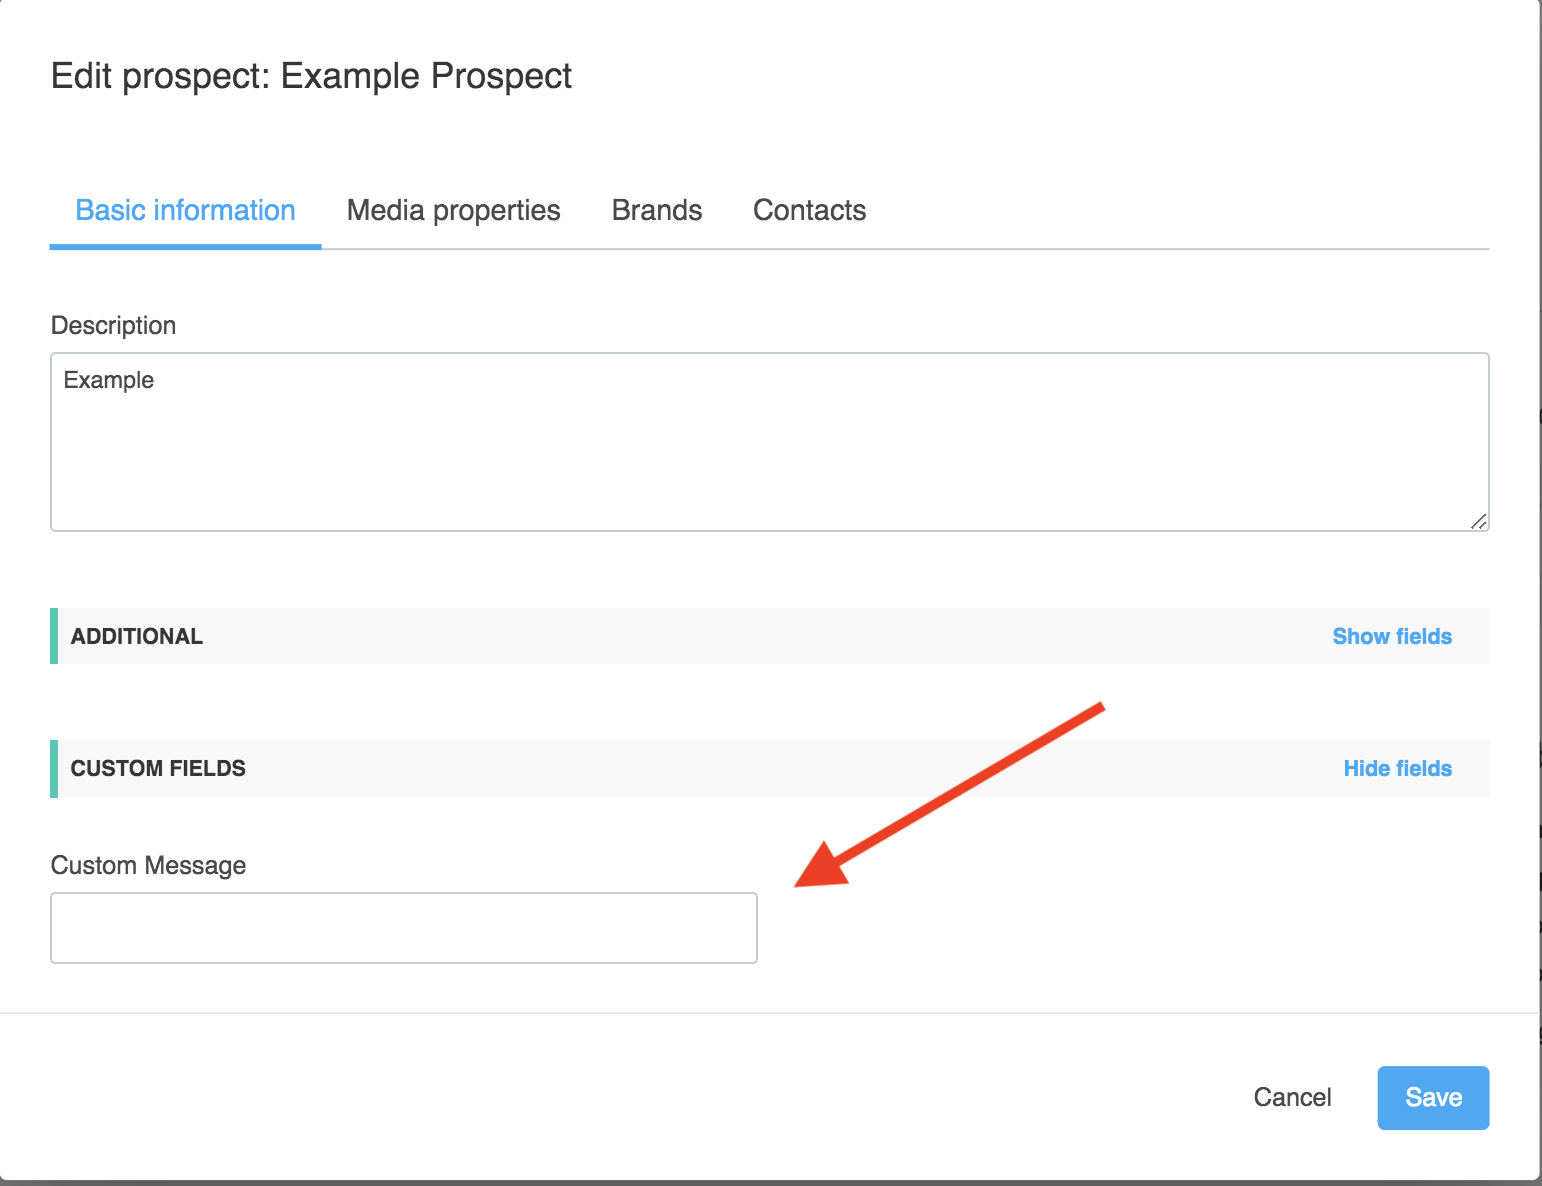1542x1186 pixels.
Task: Expand Additional section with Show fields
Action: (1391, 637)
